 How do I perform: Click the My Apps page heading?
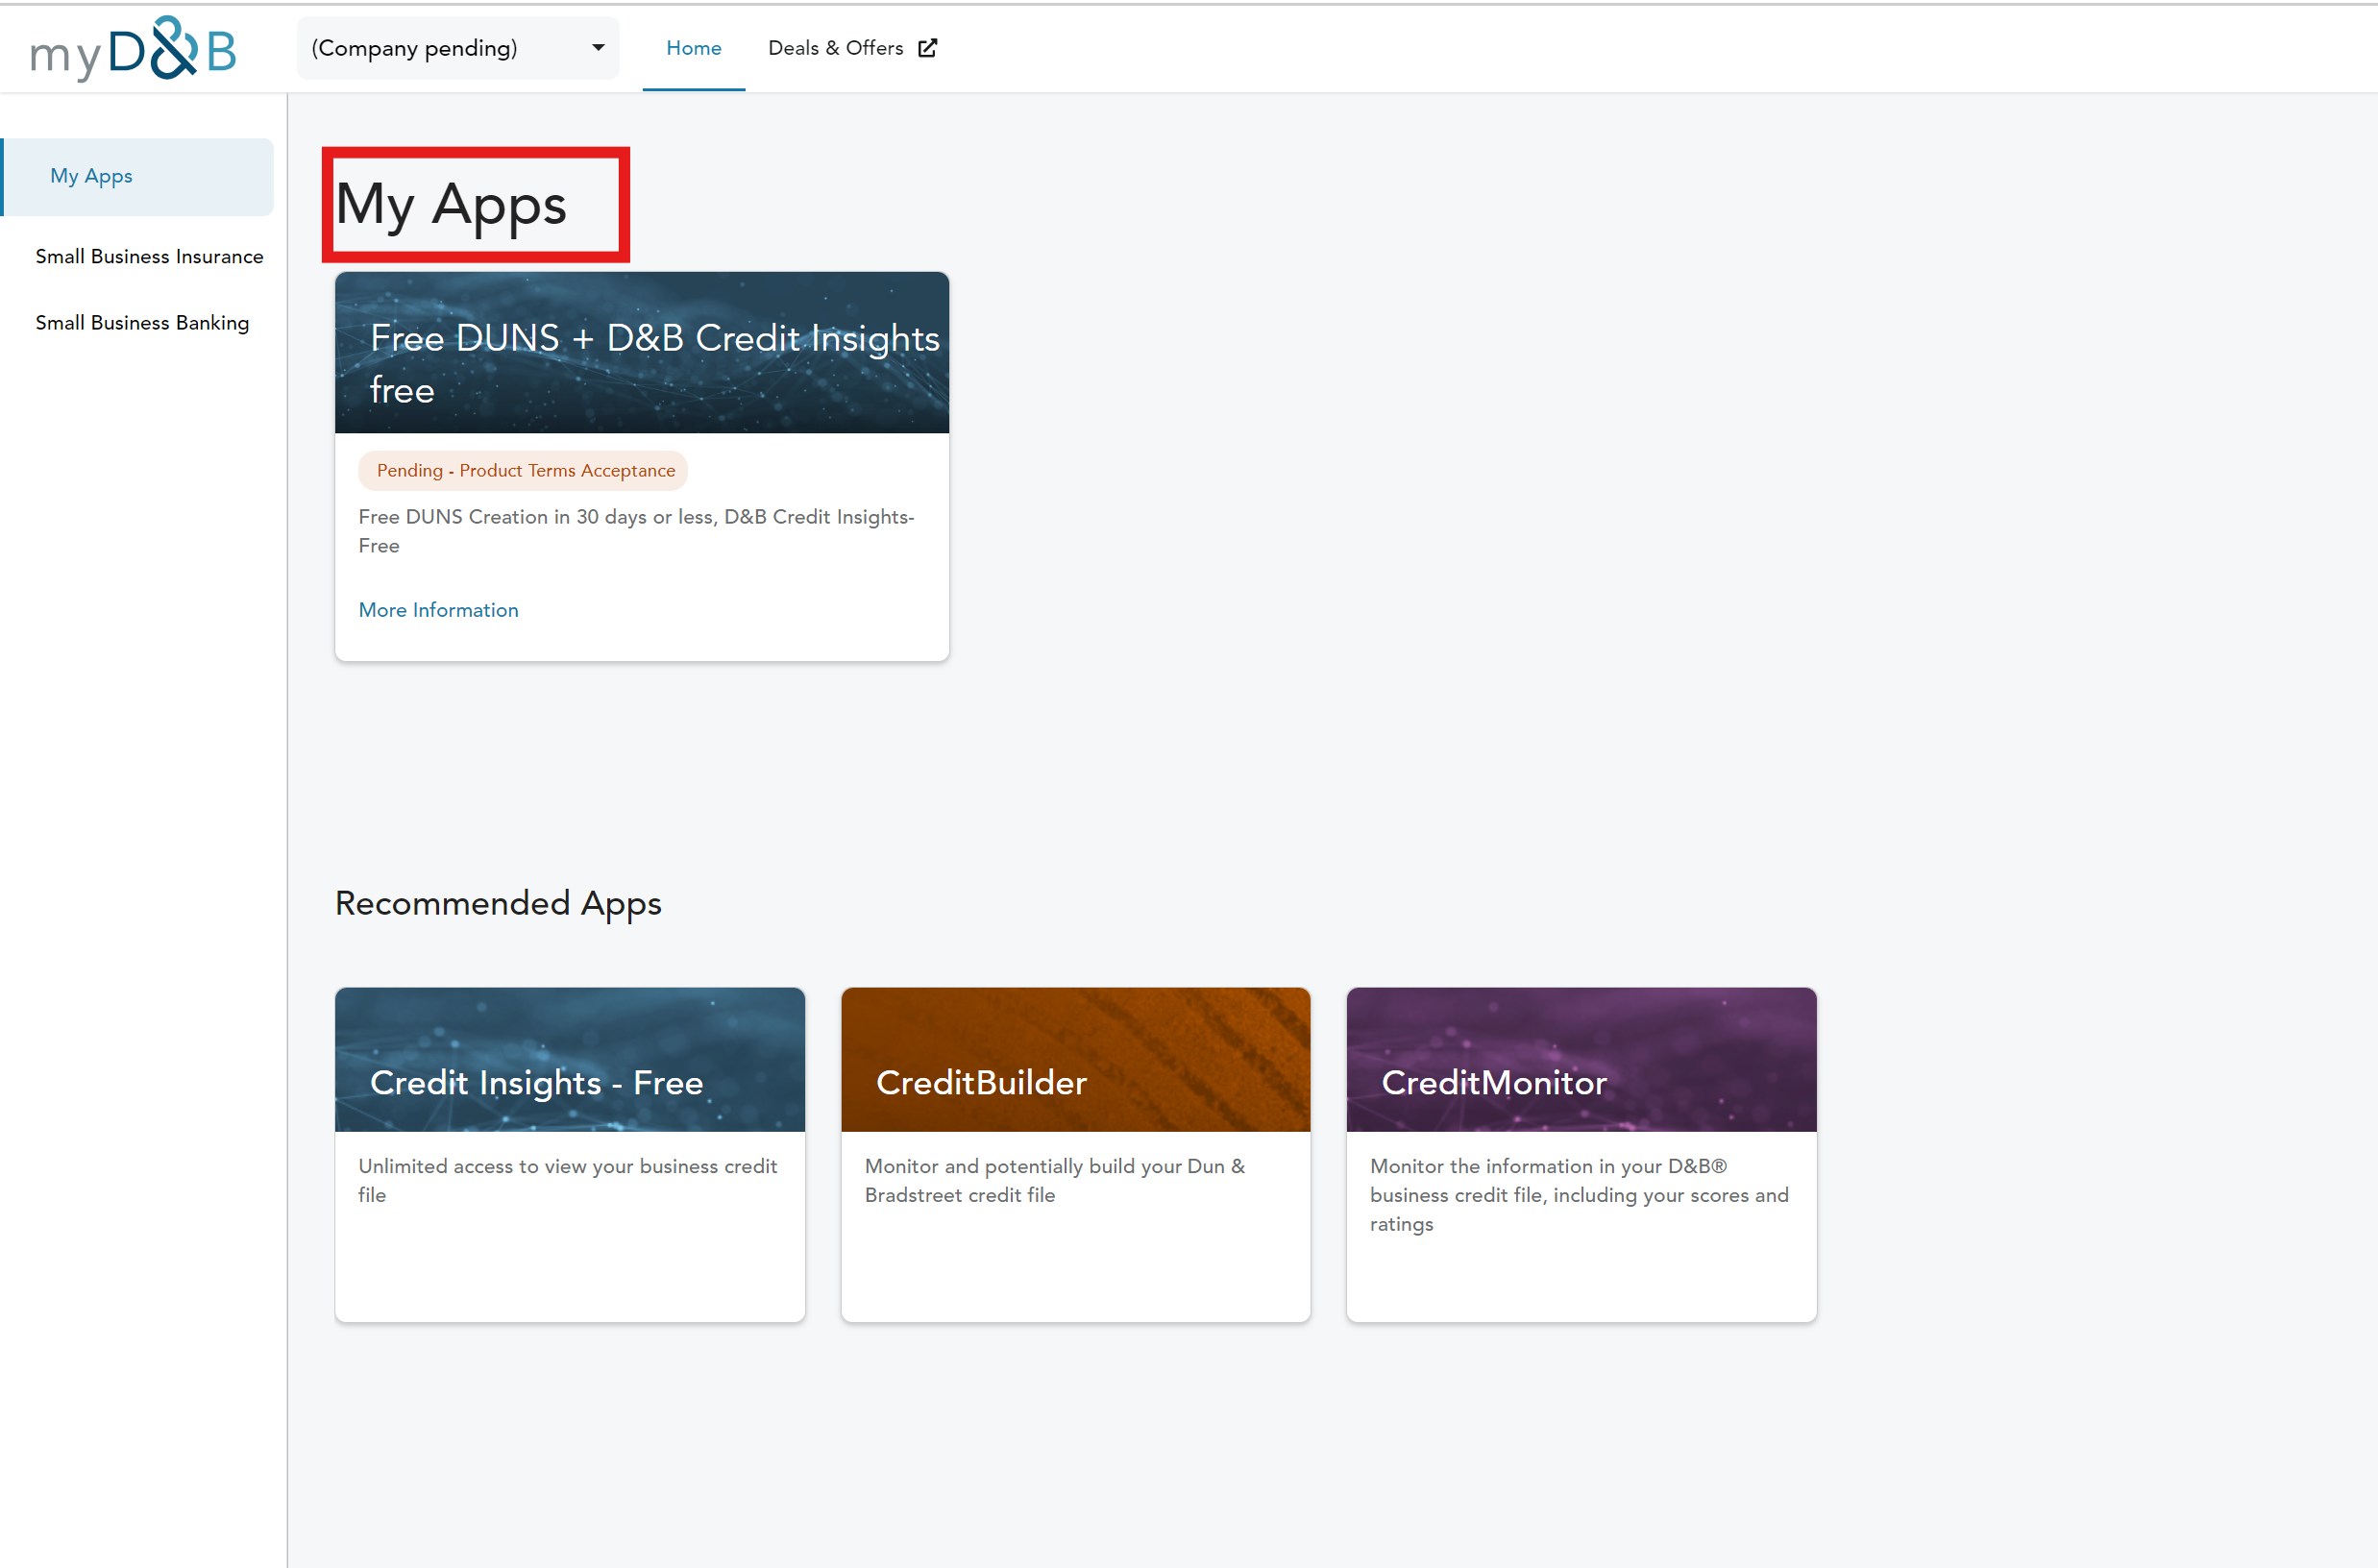(451, 205)
